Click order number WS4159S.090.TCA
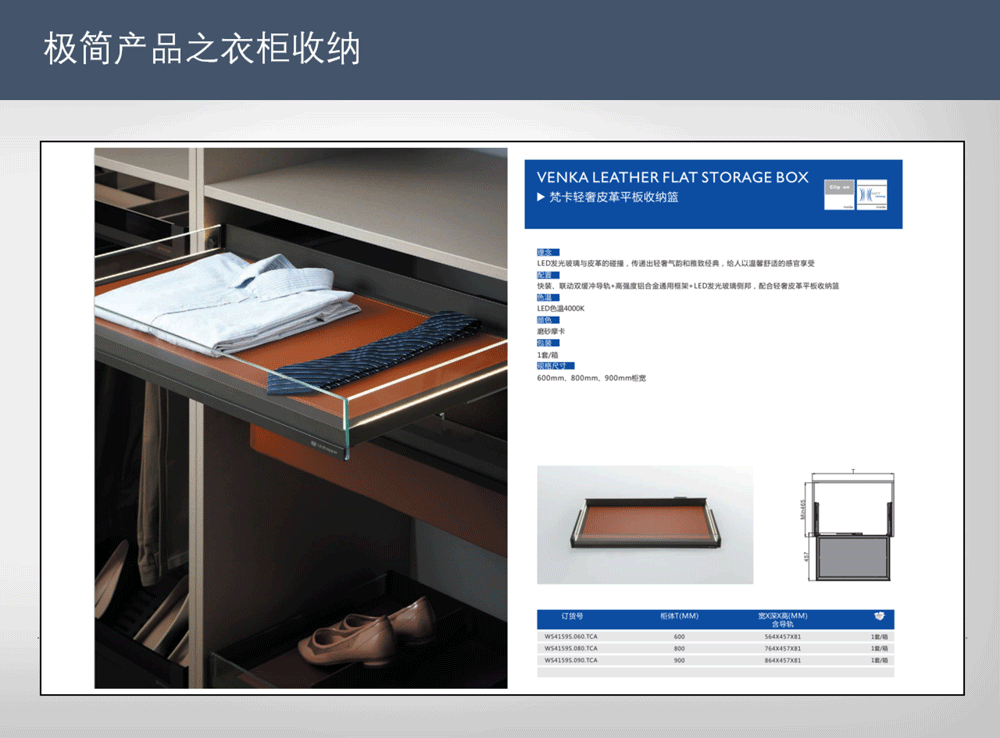Image resolution: width=1000 pixels, height=738 pixels. 571,660
